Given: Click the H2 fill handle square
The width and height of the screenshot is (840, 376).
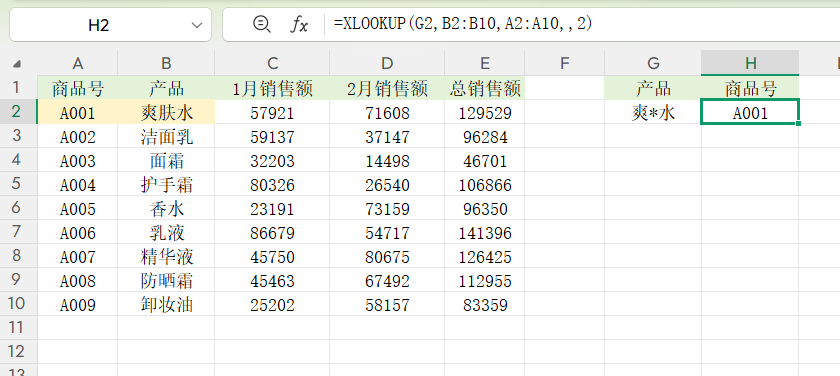Looking at the screenshot, I should 799,124.
